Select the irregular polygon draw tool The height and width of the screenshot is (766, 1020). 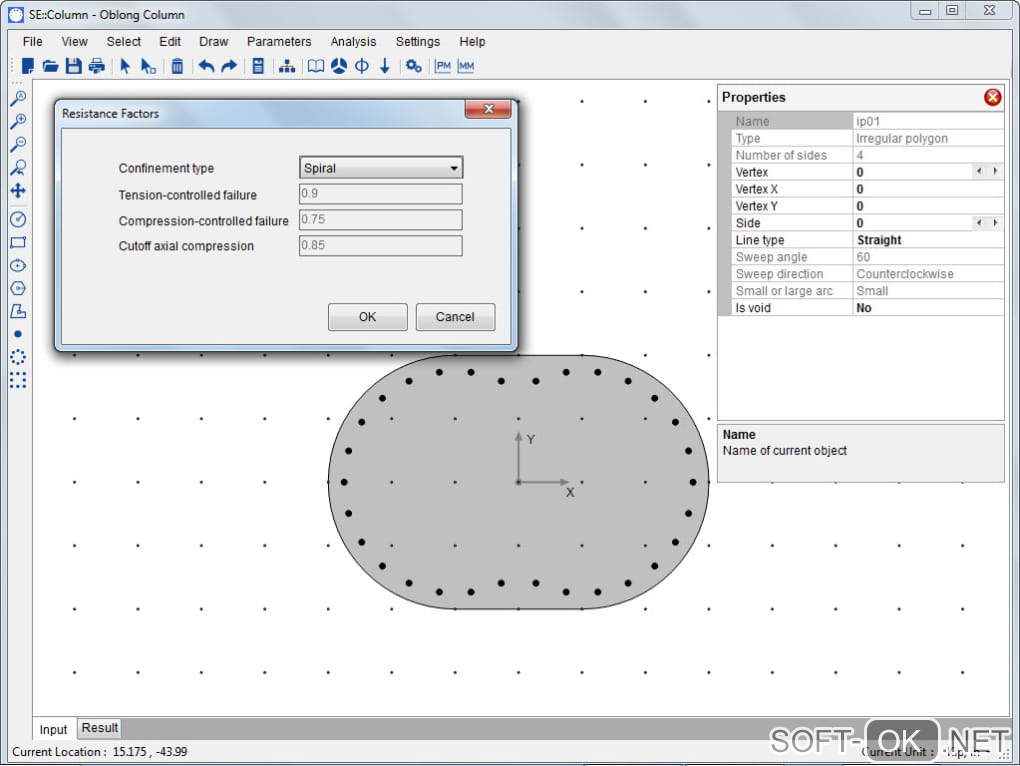click(x=17, y=311)
